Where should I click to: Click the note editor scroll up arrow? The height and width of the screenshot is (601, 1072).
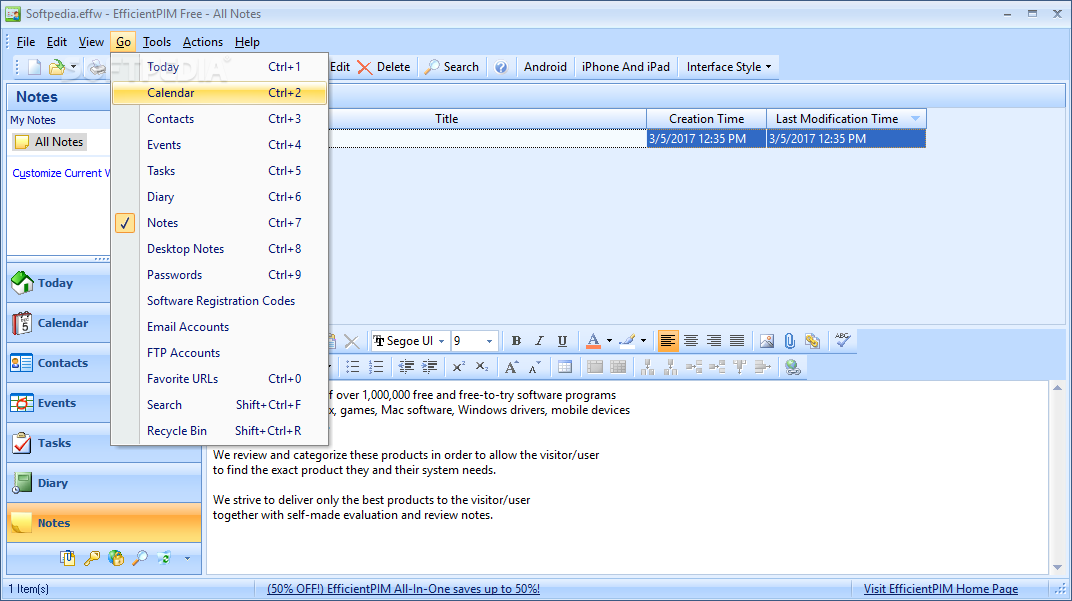(1058, 388)
